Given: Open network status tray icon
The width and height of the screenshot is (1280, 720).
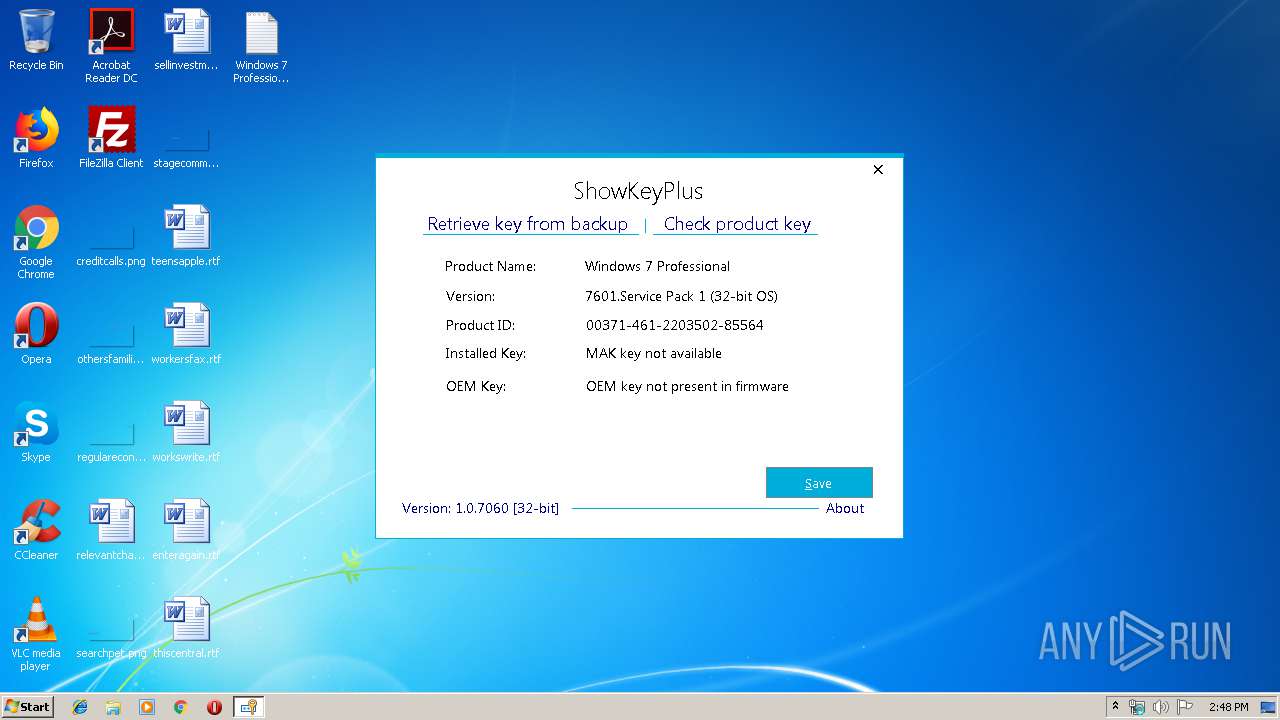Looking at the screenshot, I should [1137, 707].
